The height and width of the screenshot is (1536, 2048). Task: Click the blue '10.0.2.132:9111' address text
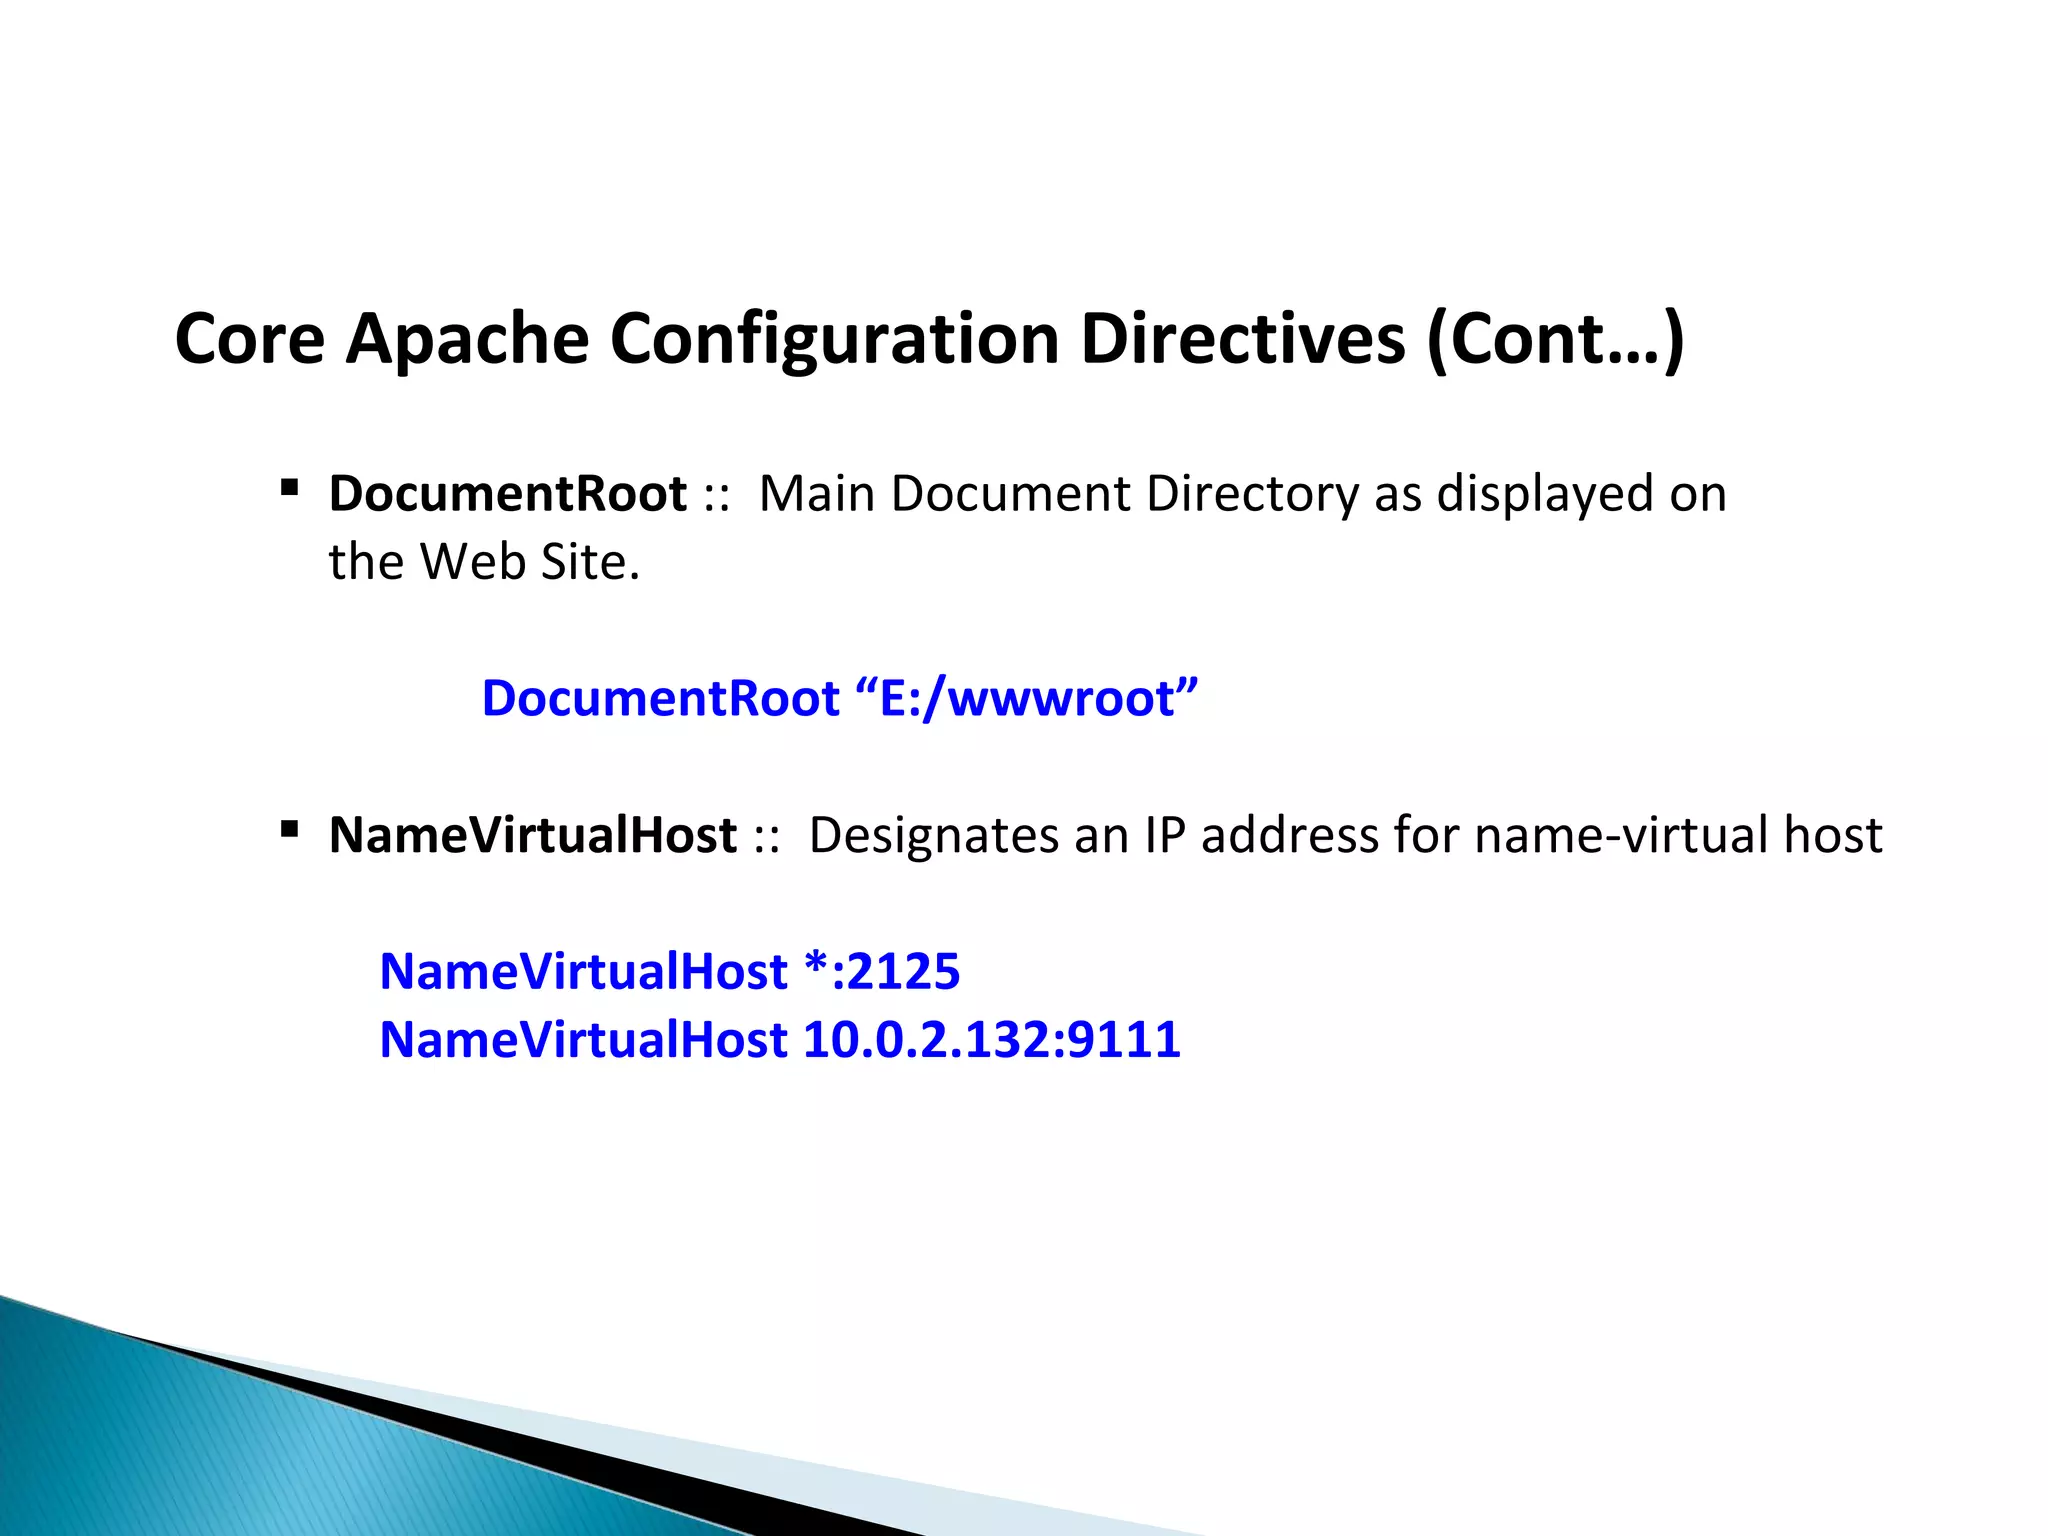991,1040
